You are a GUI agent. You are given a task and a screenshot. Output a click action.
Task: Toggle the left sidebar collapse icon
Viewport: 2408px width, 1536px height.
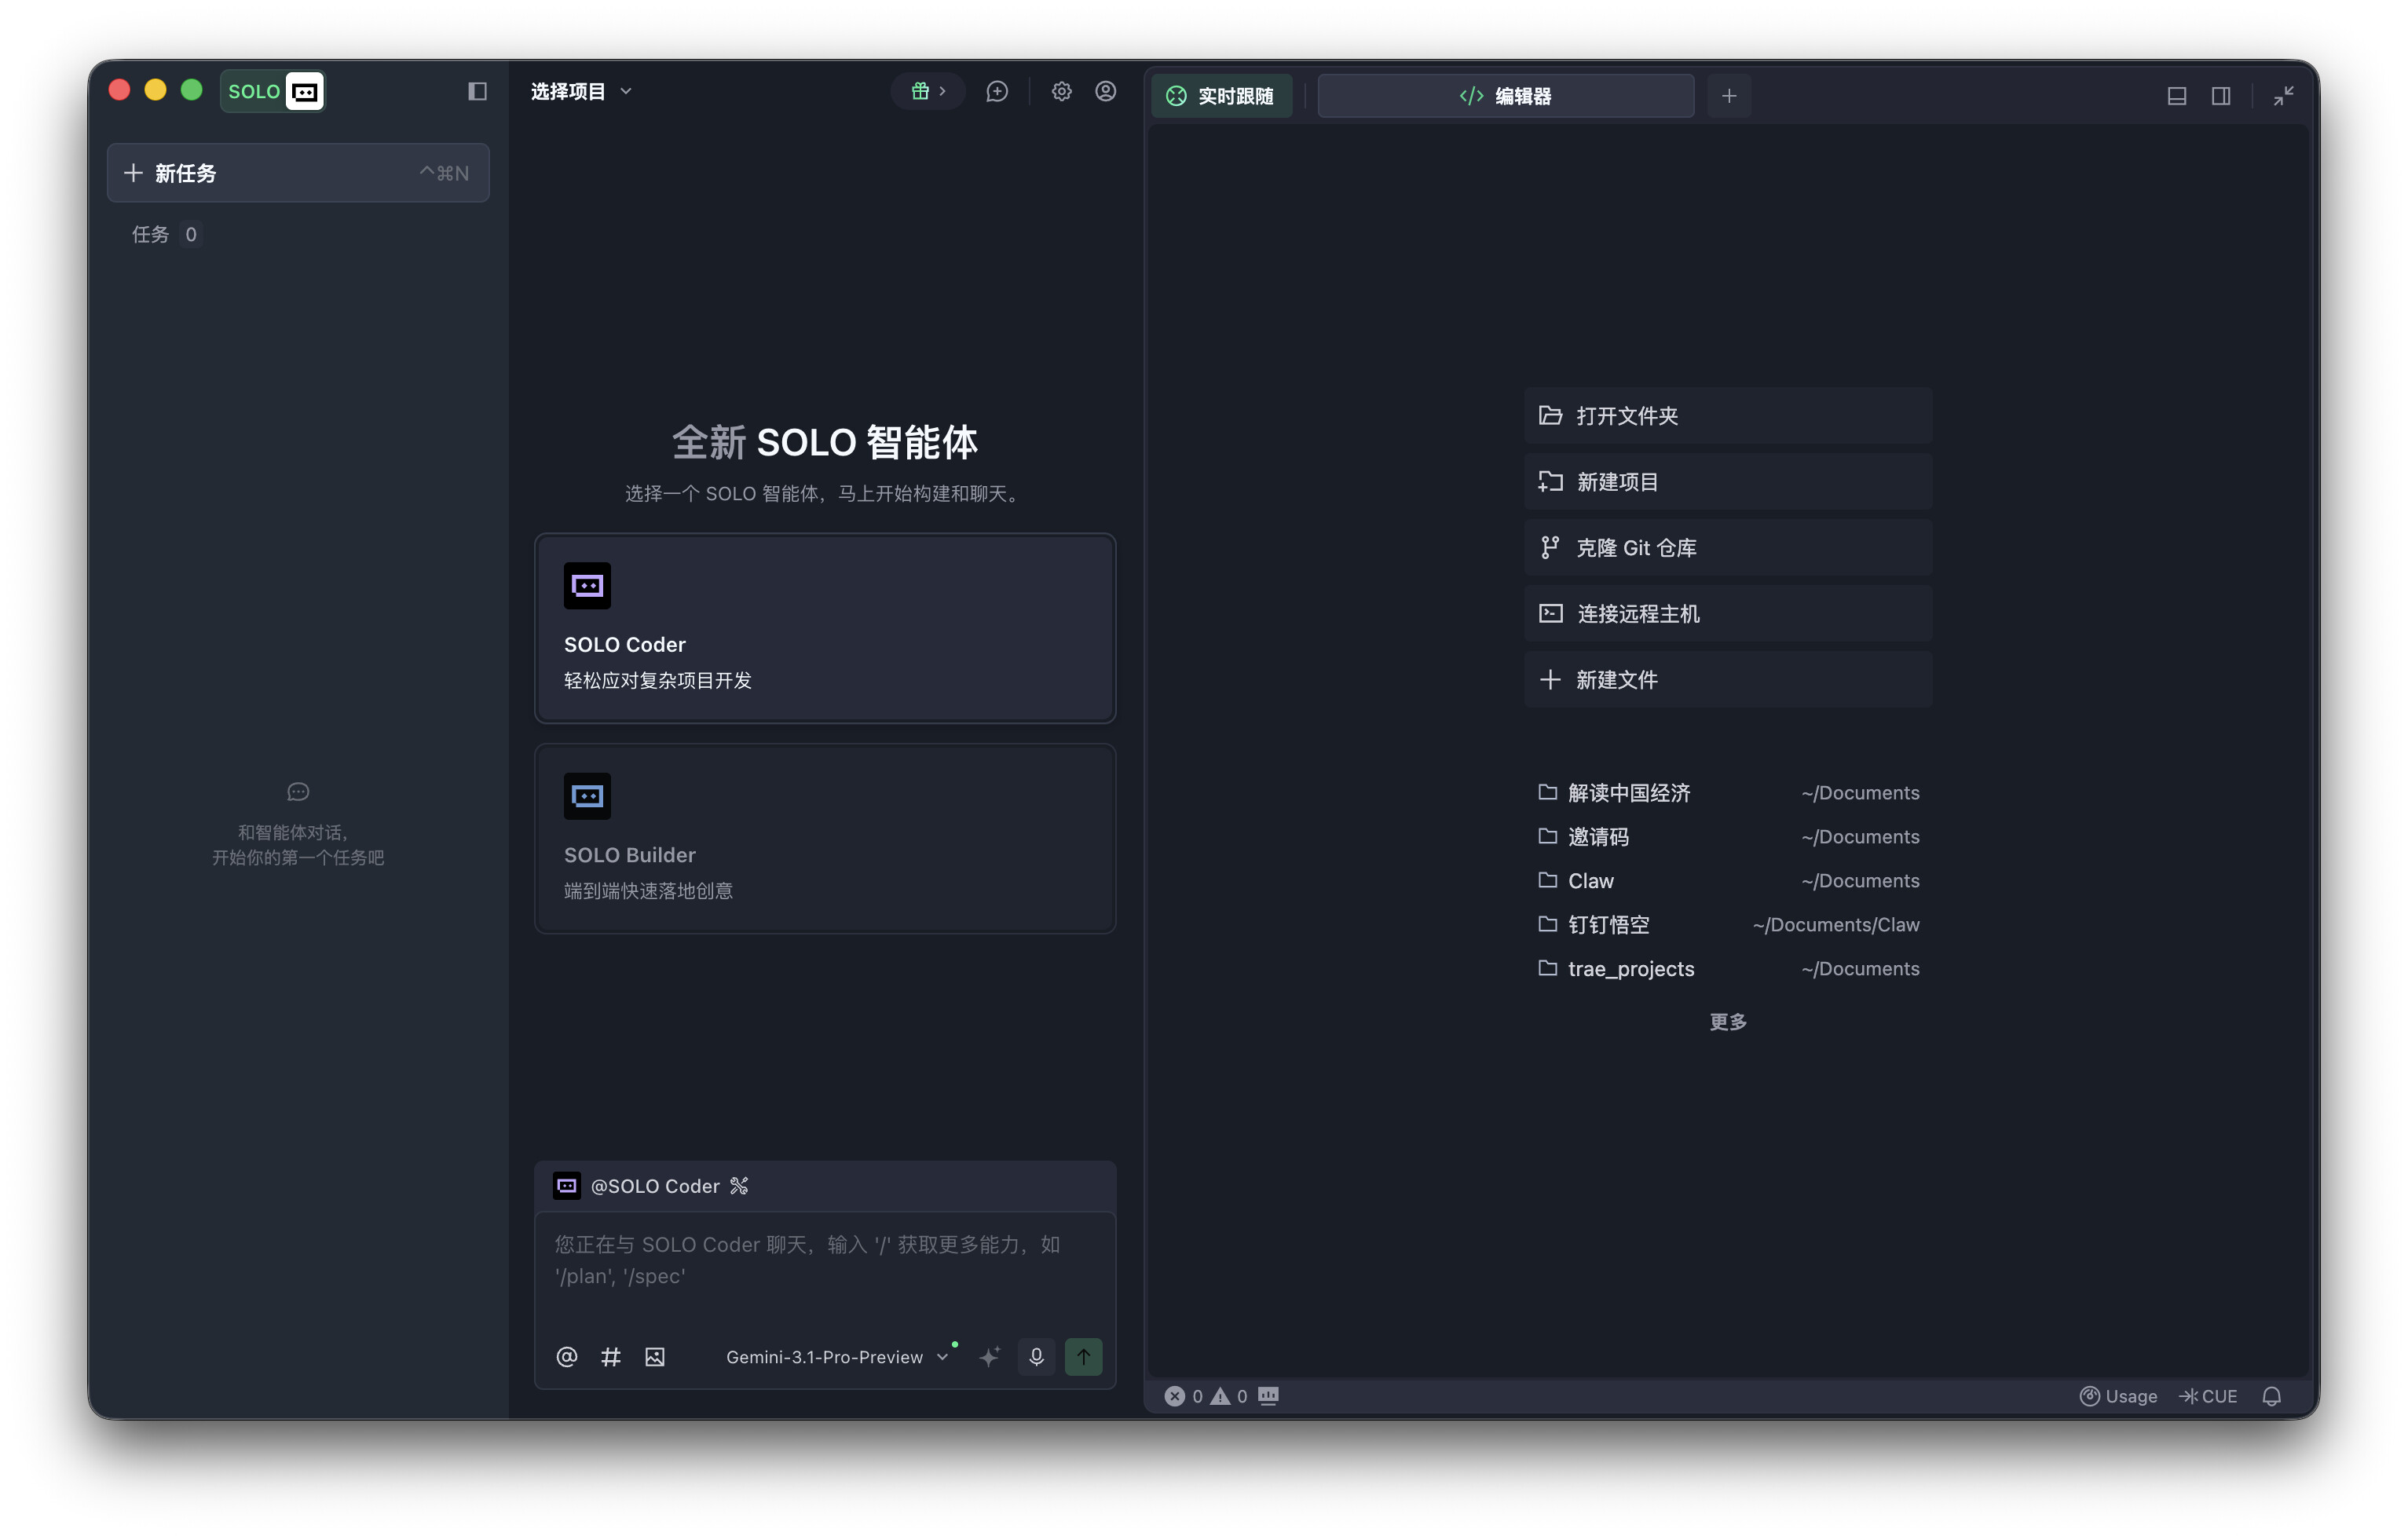(477, 92)
